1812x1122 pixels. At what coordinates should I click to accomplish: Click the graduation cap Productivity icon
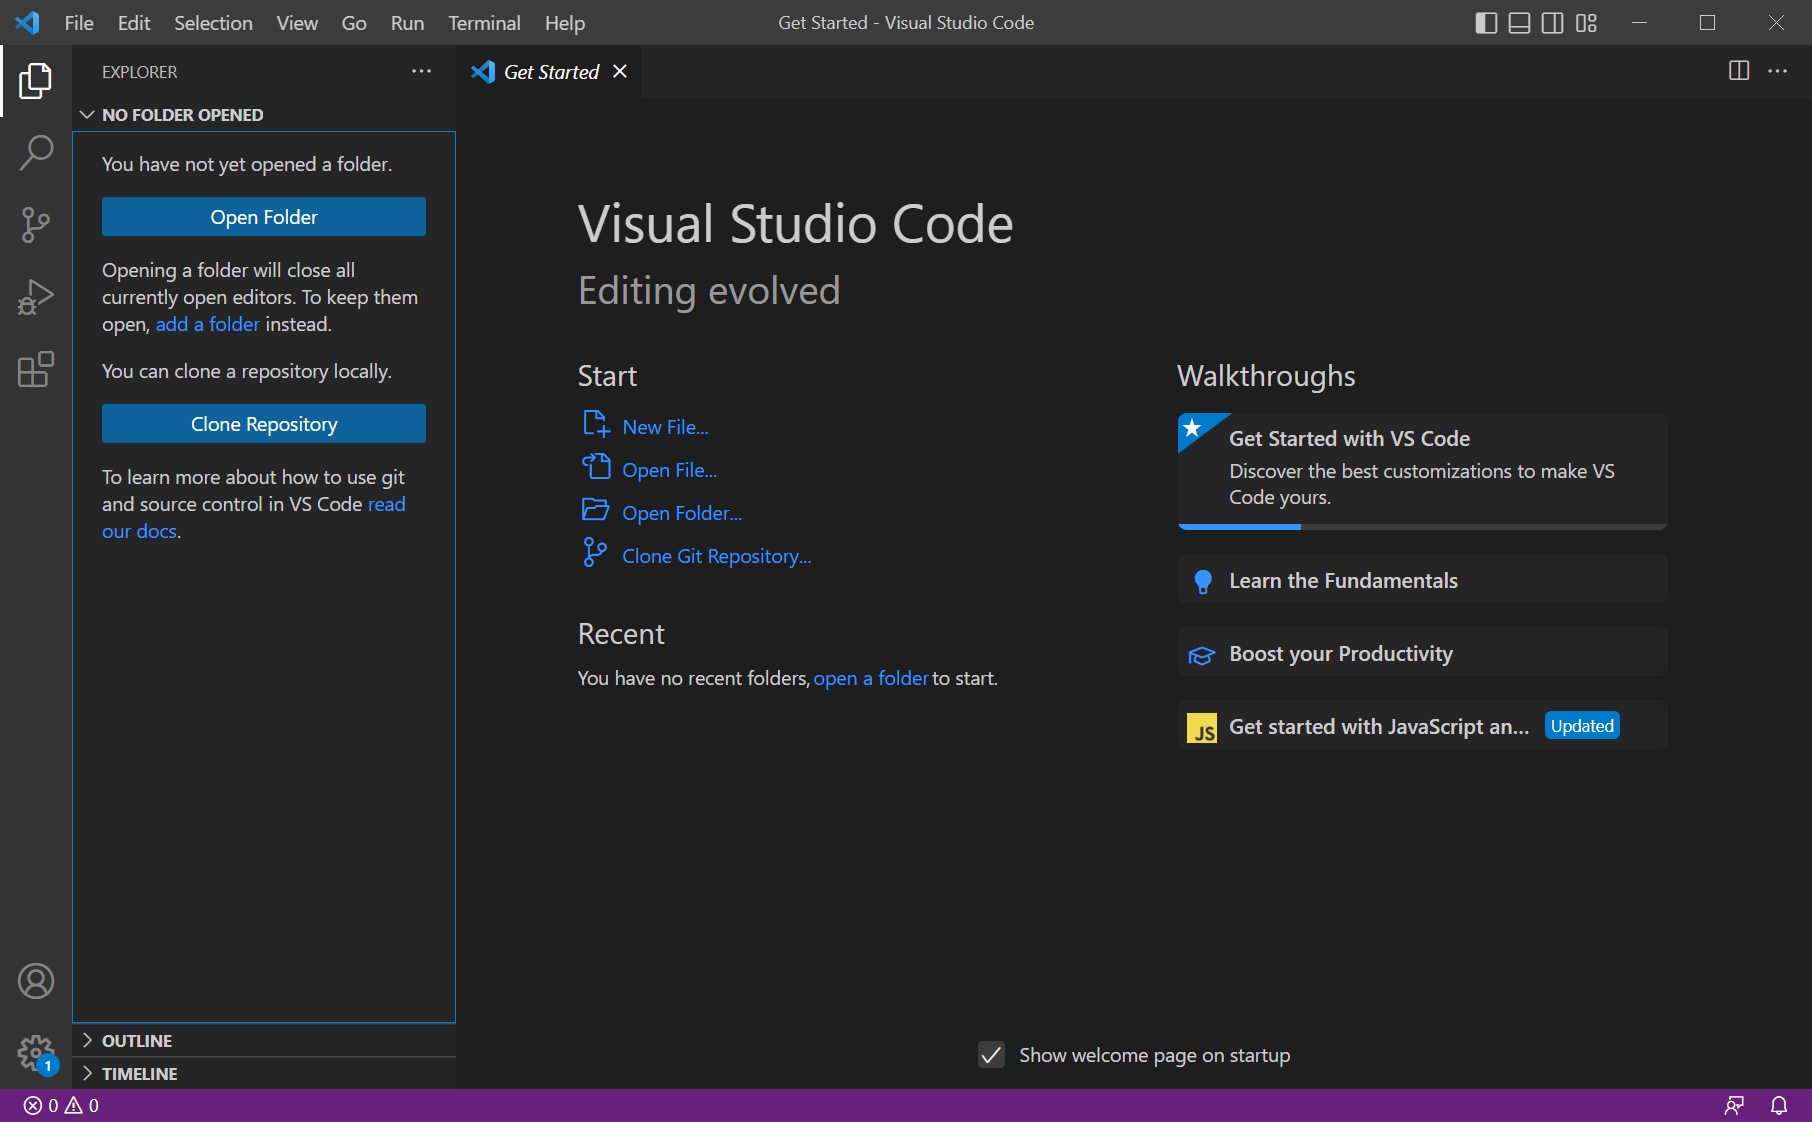click(1201, 655)
